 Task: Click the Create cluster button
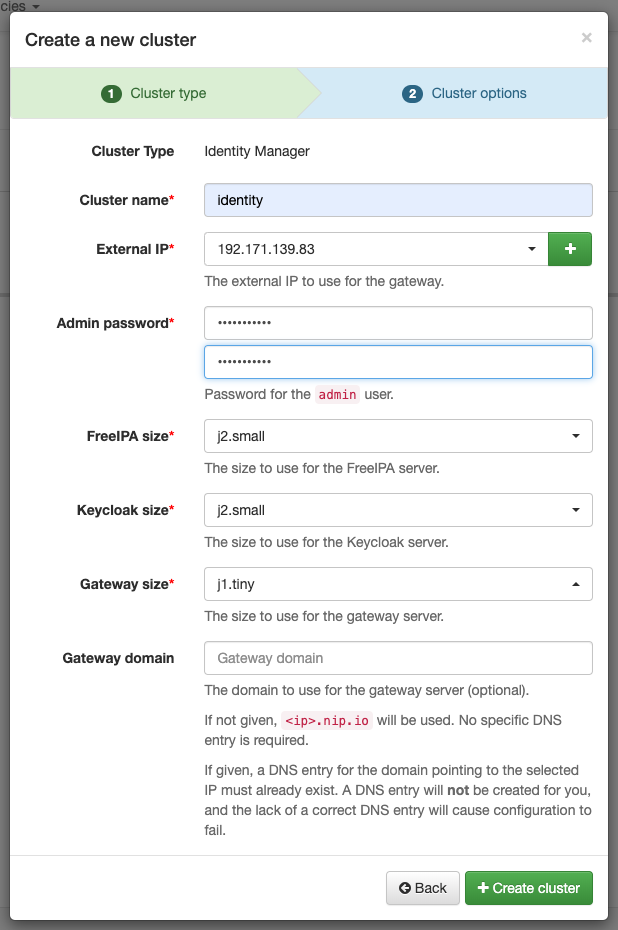pyautogui.click(x=529, y=888)
